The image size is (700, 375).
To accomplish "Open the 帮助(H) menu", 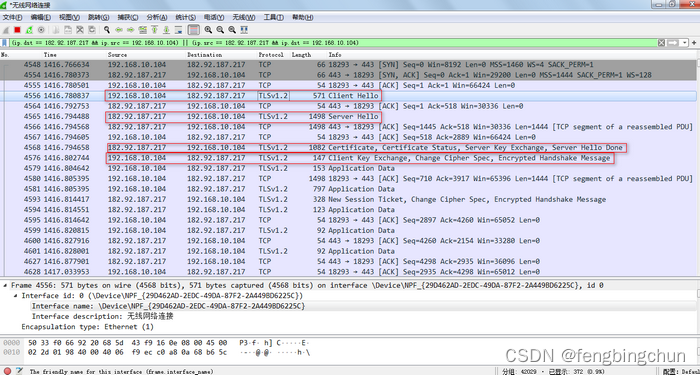I will [302, 17].
